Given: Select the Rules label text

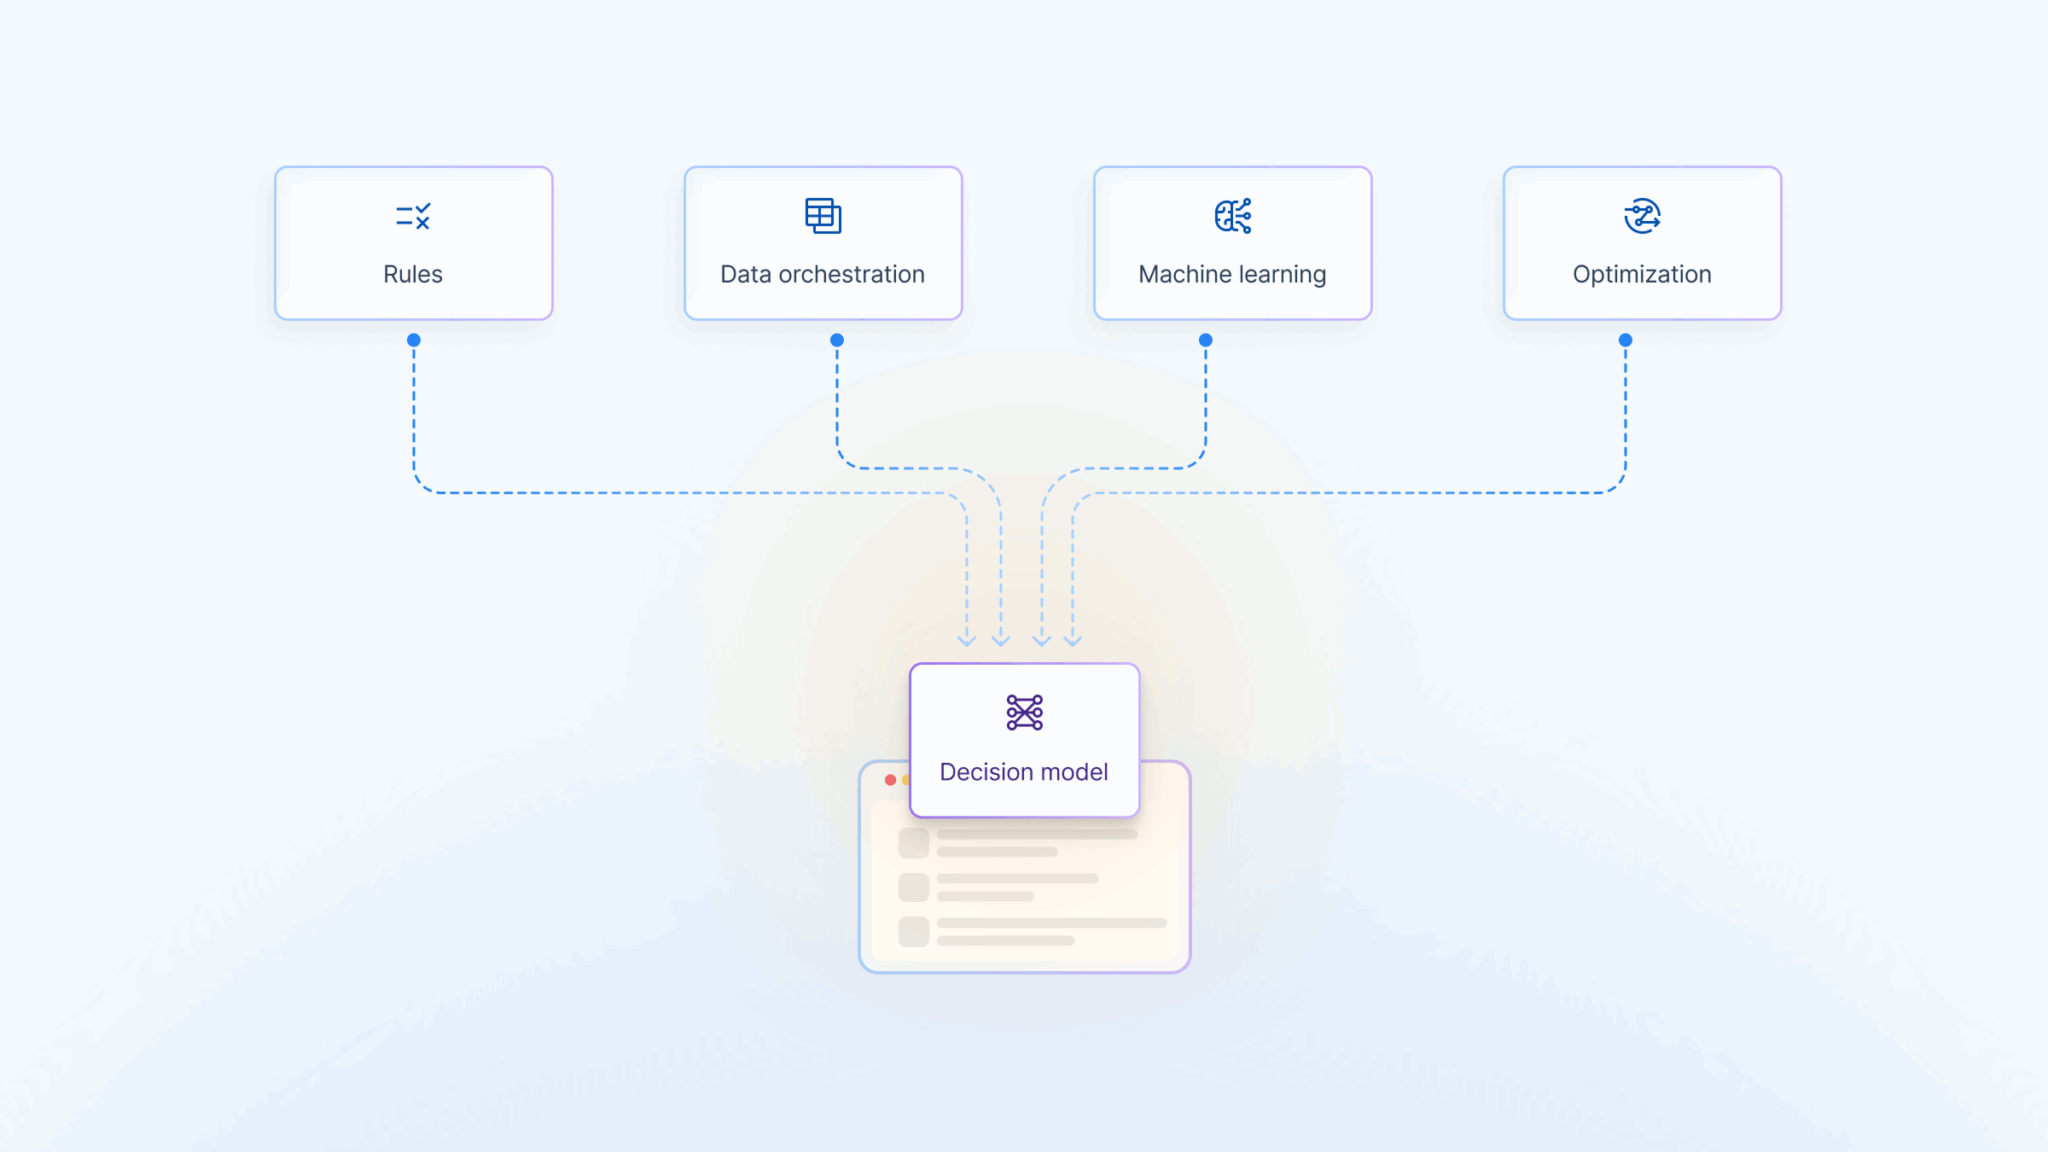Looking at the screenshot, I should (x=413, y=274).
